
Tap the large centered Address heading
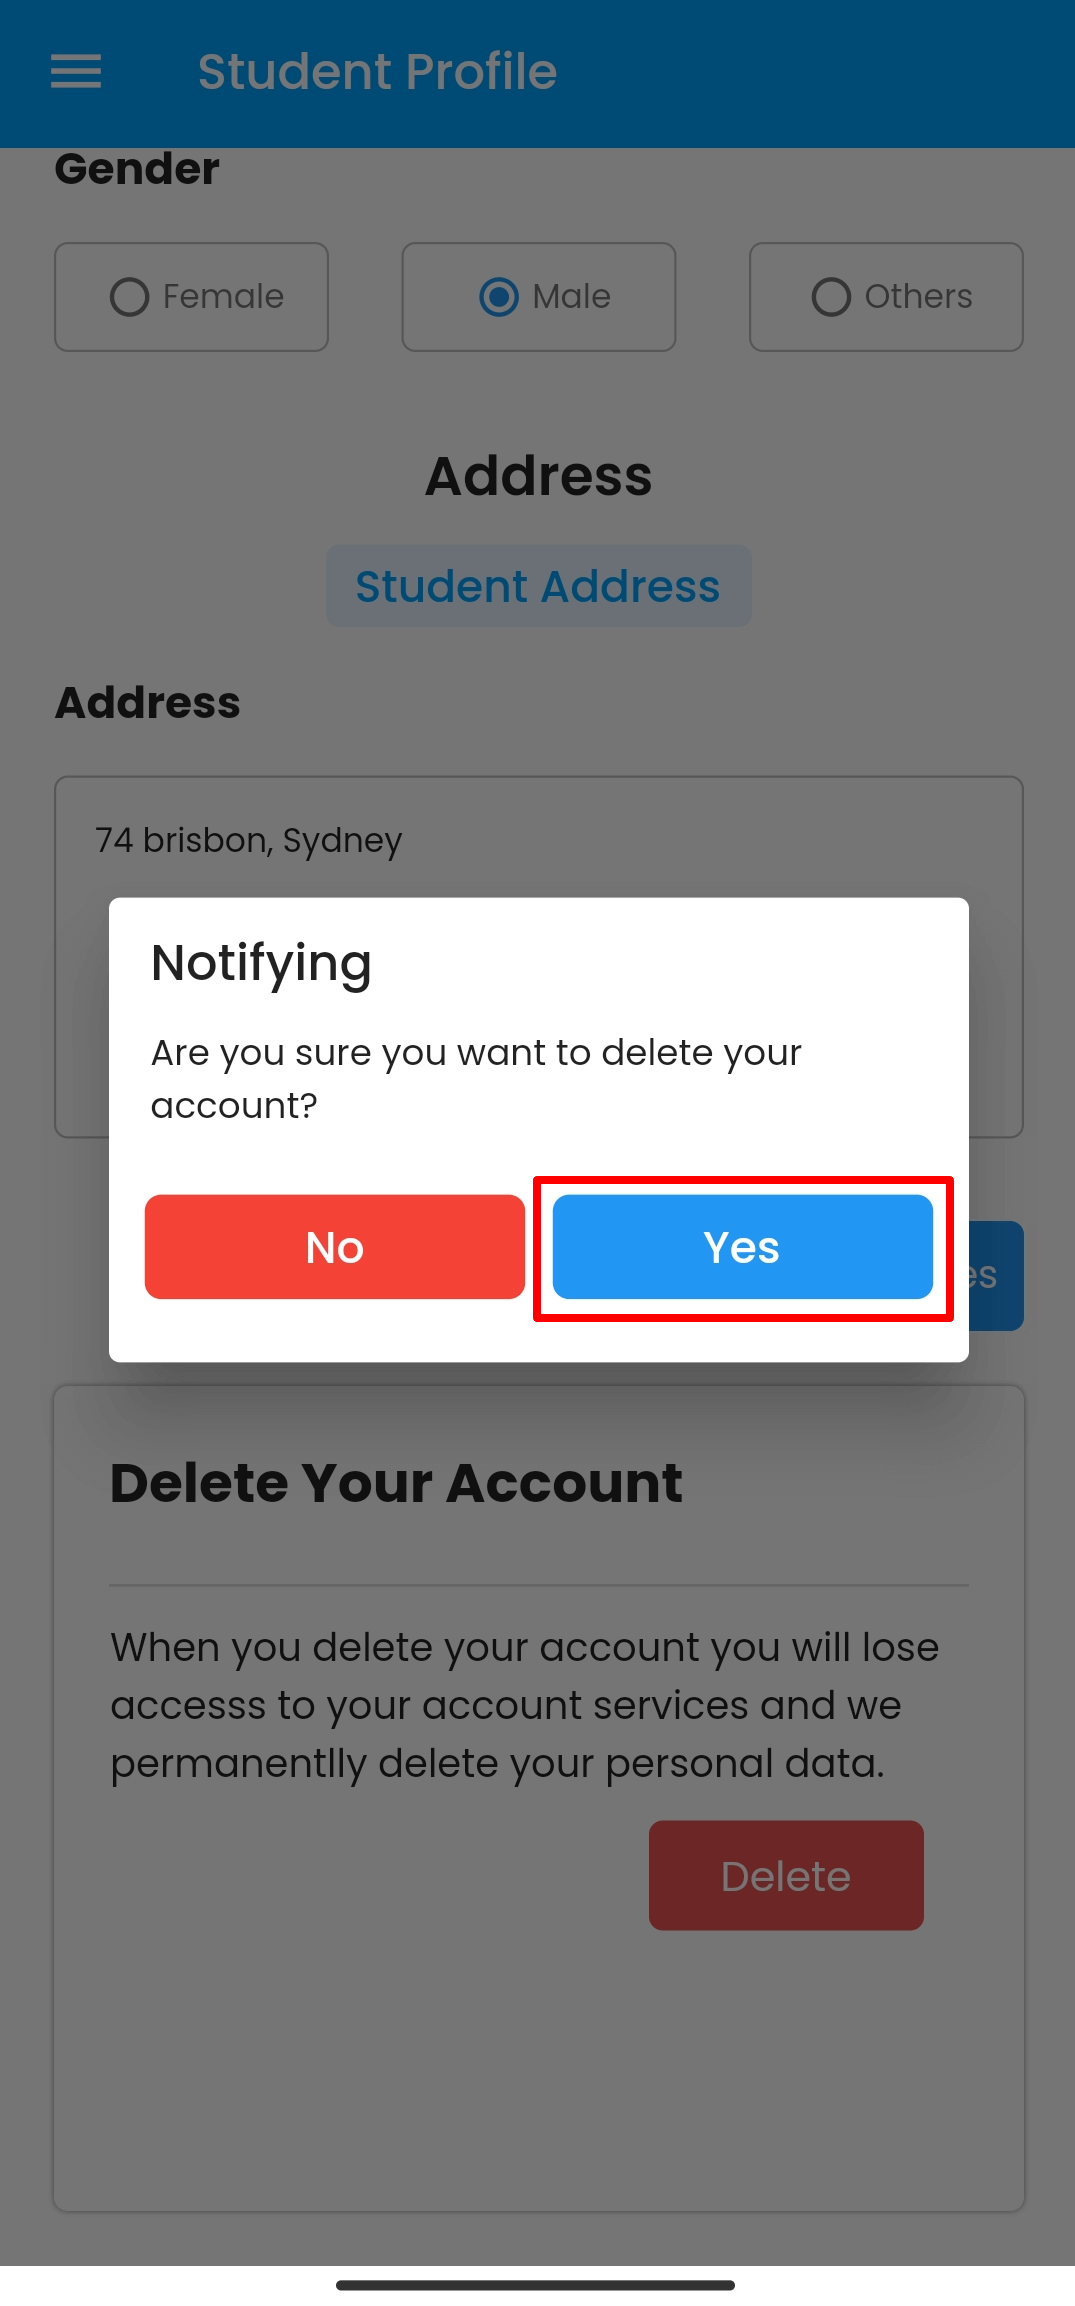(x=538, y=476)
